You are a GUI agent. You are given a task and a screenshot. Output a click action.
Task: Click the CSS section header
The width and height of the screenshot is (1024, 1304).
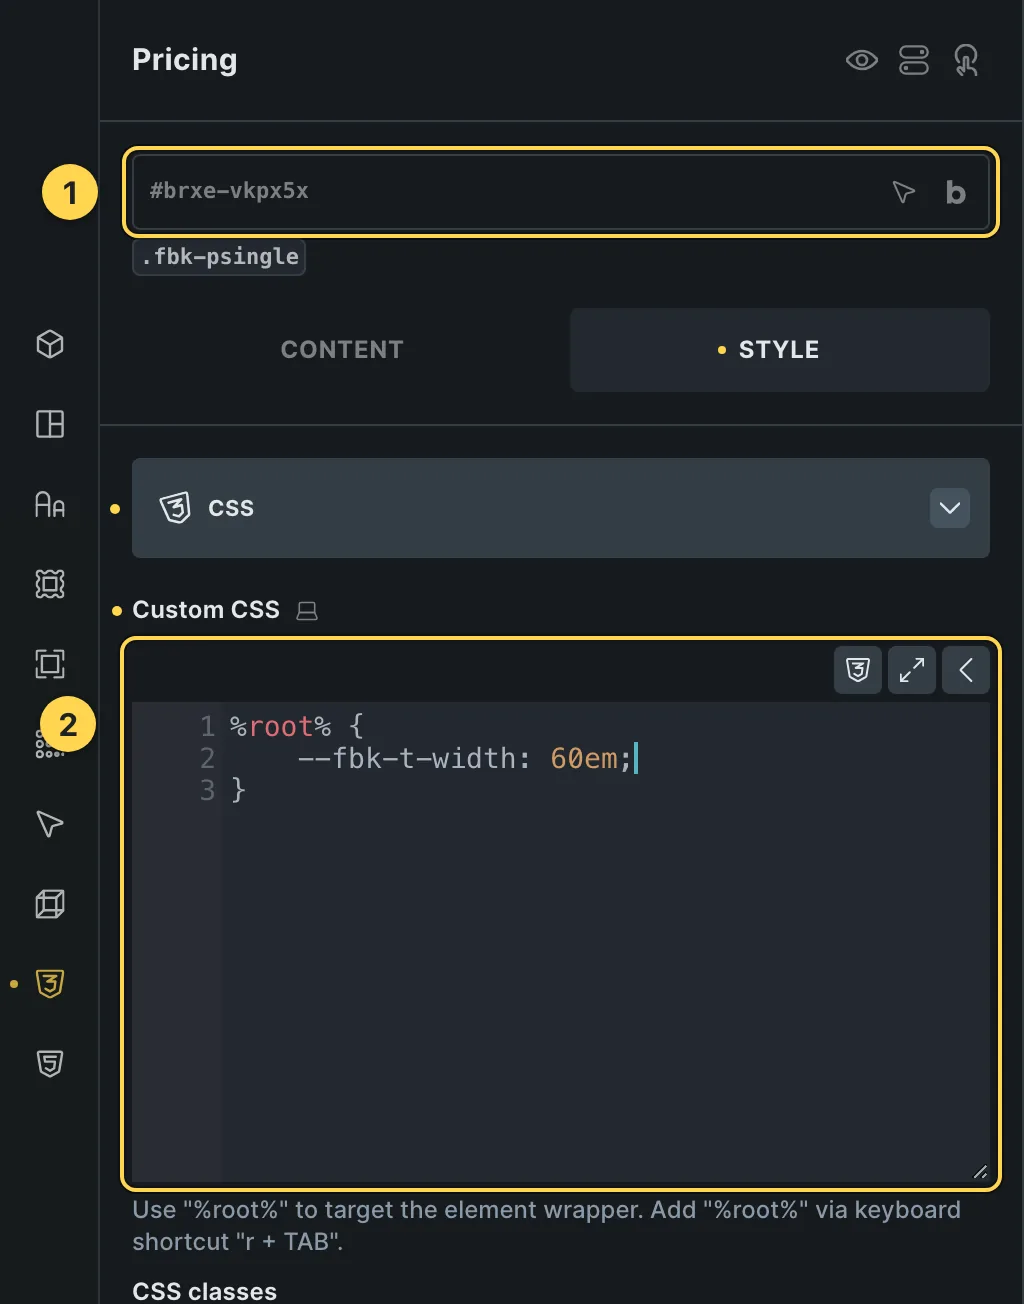pyautogui.click(x=561, y=508)
